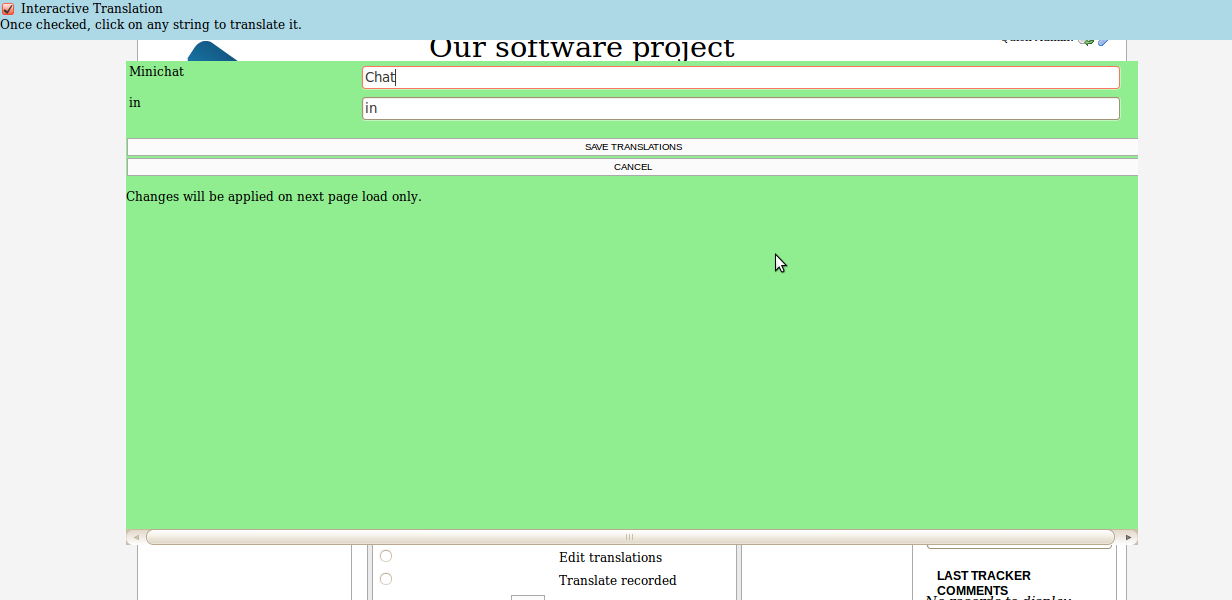1232x600 pixels.
Task: Select the Translate recorded radio button
Action: coord(386,579)
